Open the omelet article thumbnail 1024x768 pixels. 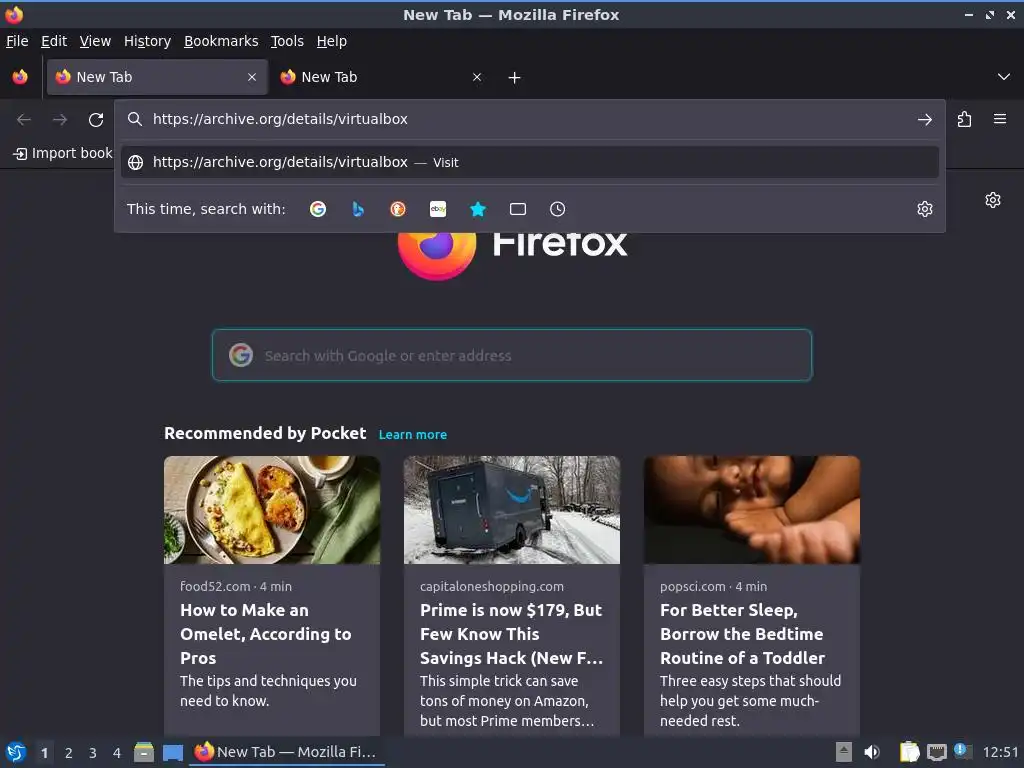coord(272,510)
